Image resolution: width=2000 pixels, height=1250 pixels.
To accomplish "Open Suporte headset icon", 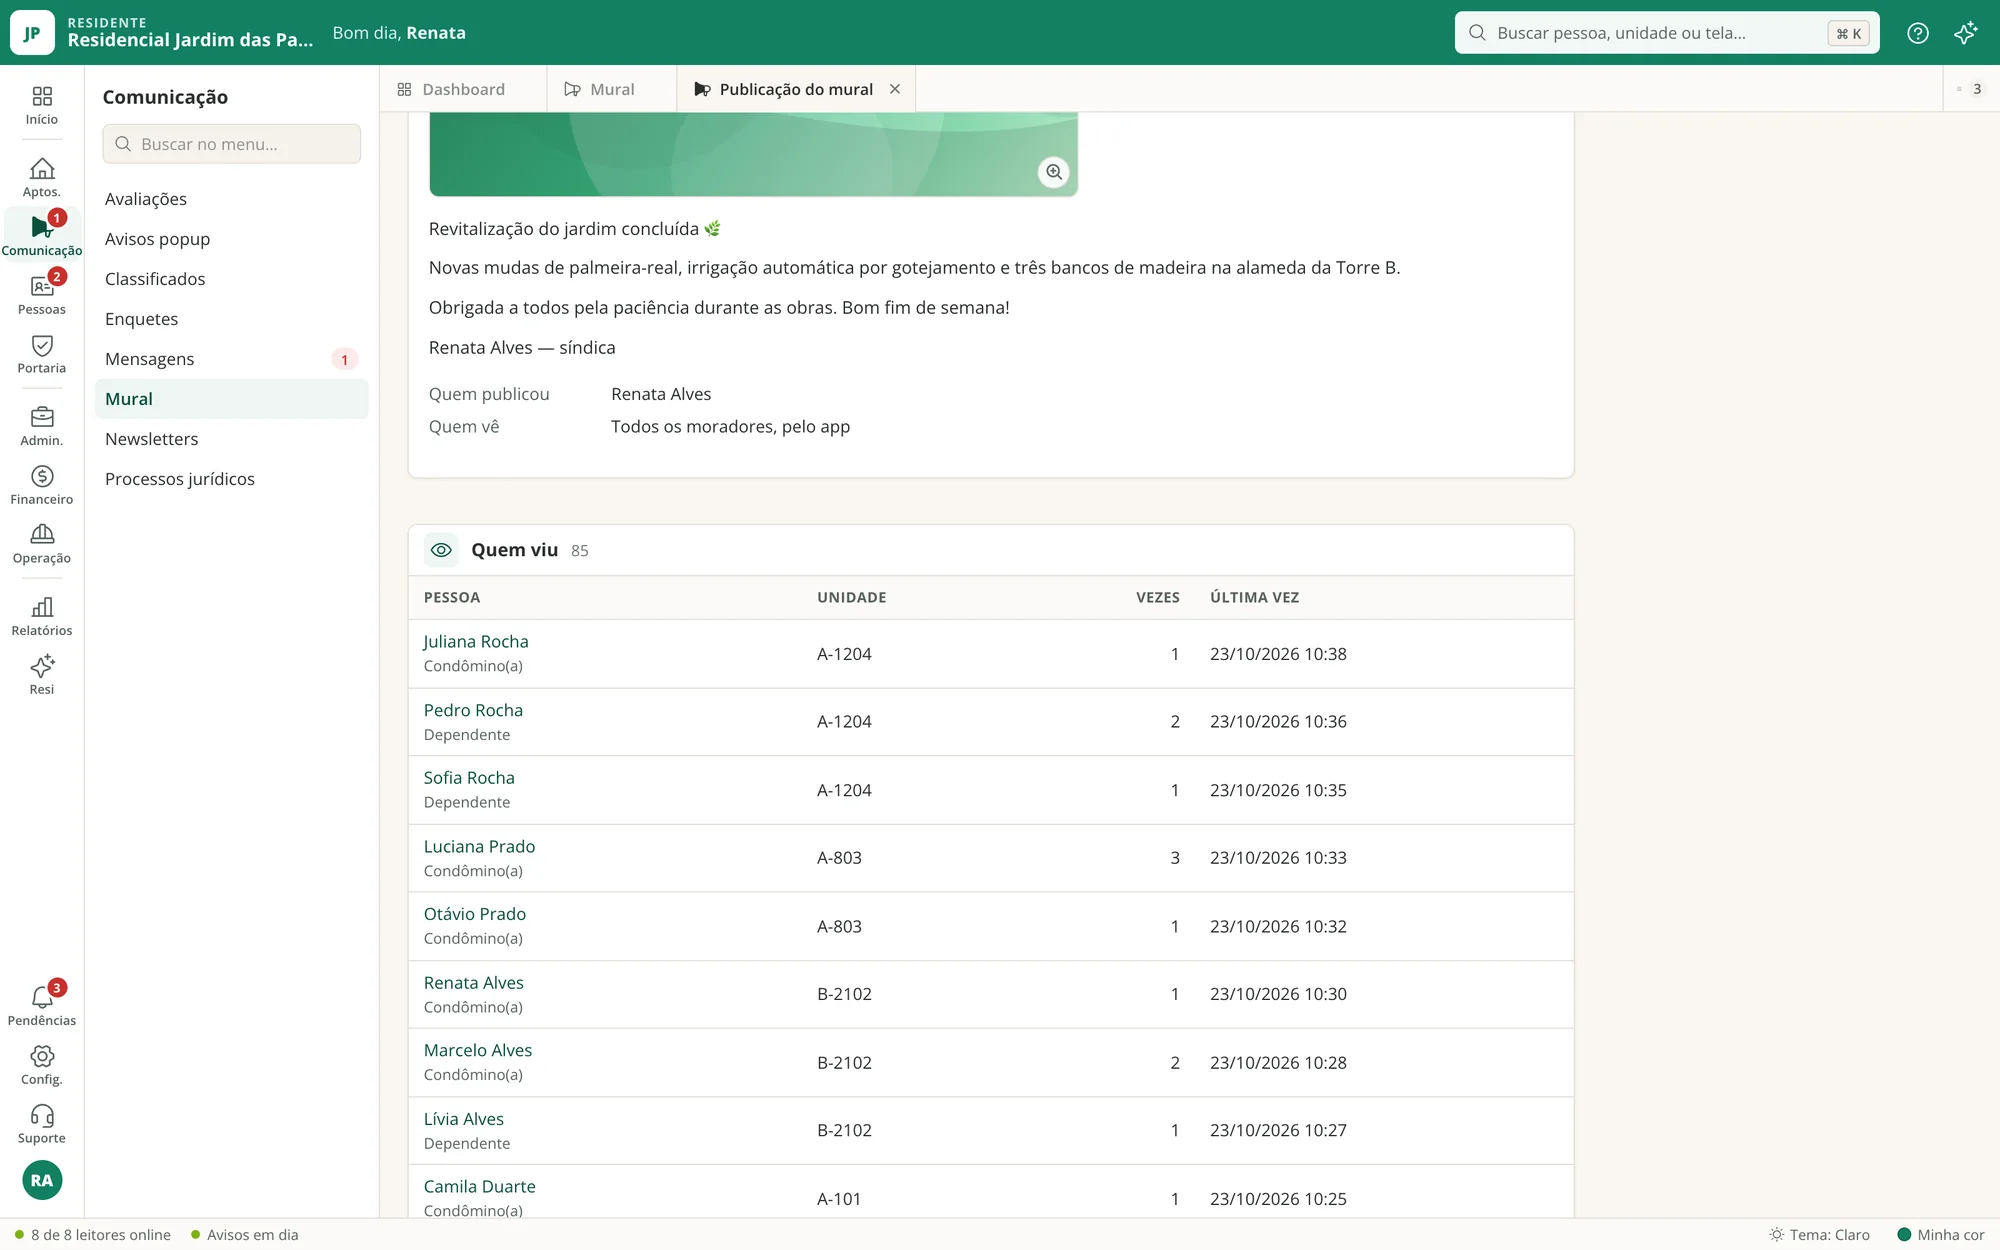I will click(x=42, y=1124).
